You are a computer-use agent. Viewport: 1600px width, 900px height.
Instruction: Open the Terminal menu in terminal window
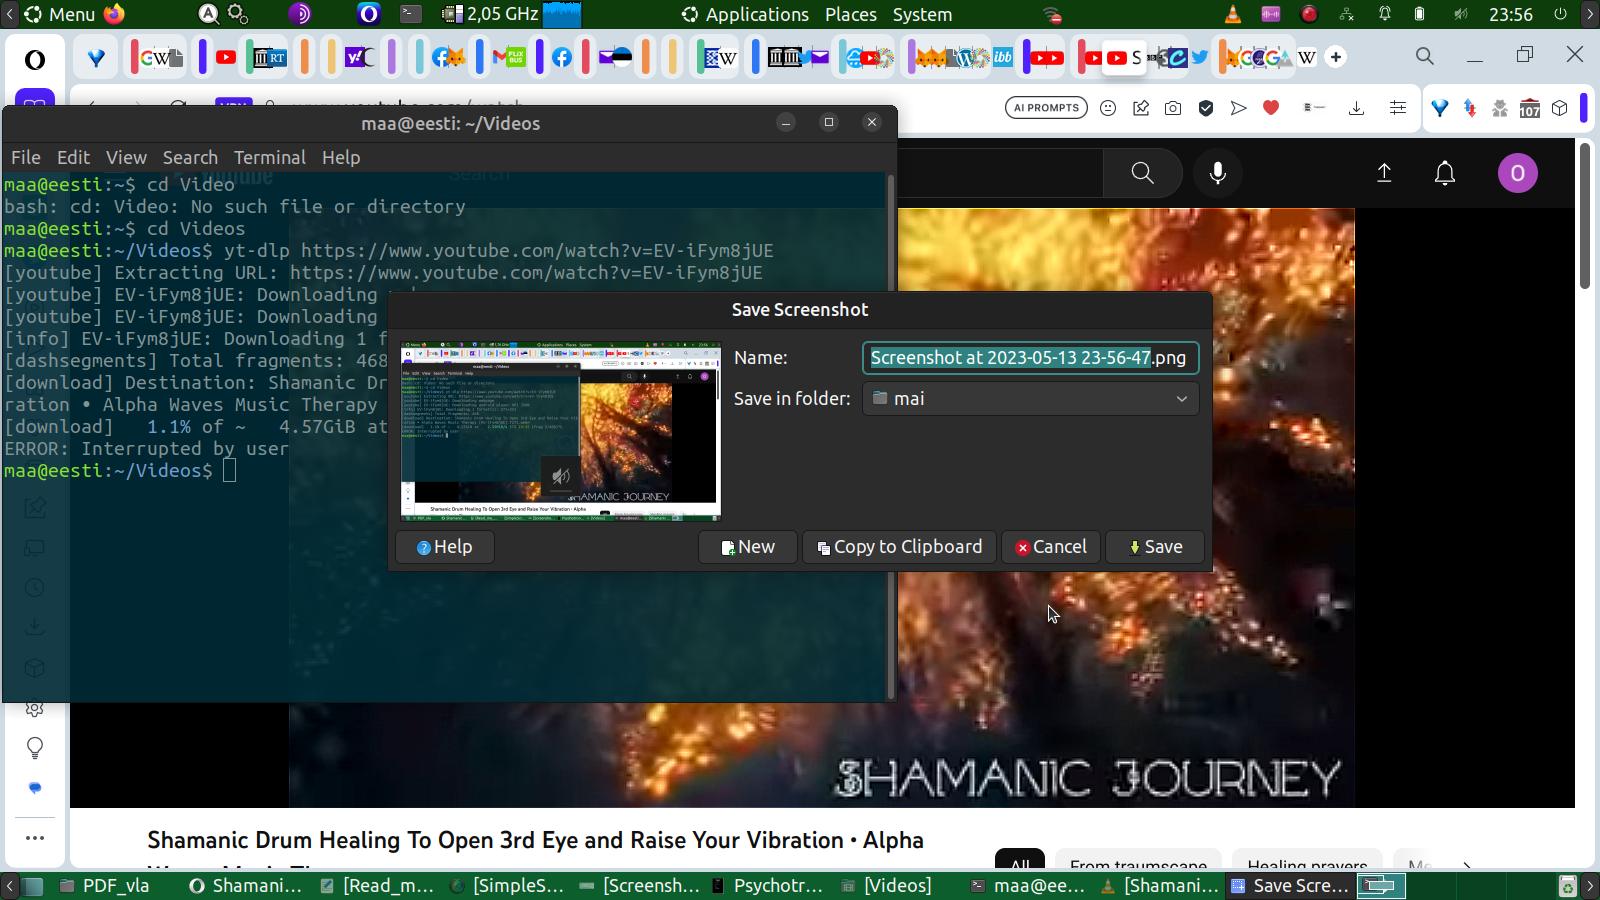[x=269, y=158]
